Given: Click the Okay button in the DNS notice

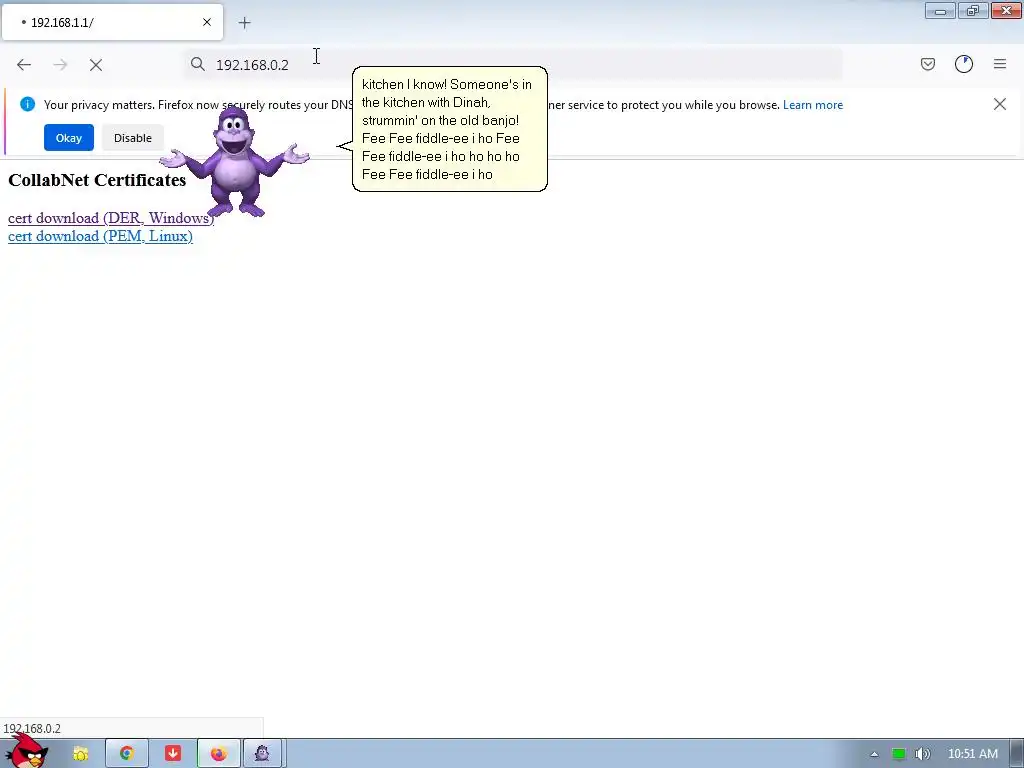Looking at the screenshot, I should pos(69,138).
